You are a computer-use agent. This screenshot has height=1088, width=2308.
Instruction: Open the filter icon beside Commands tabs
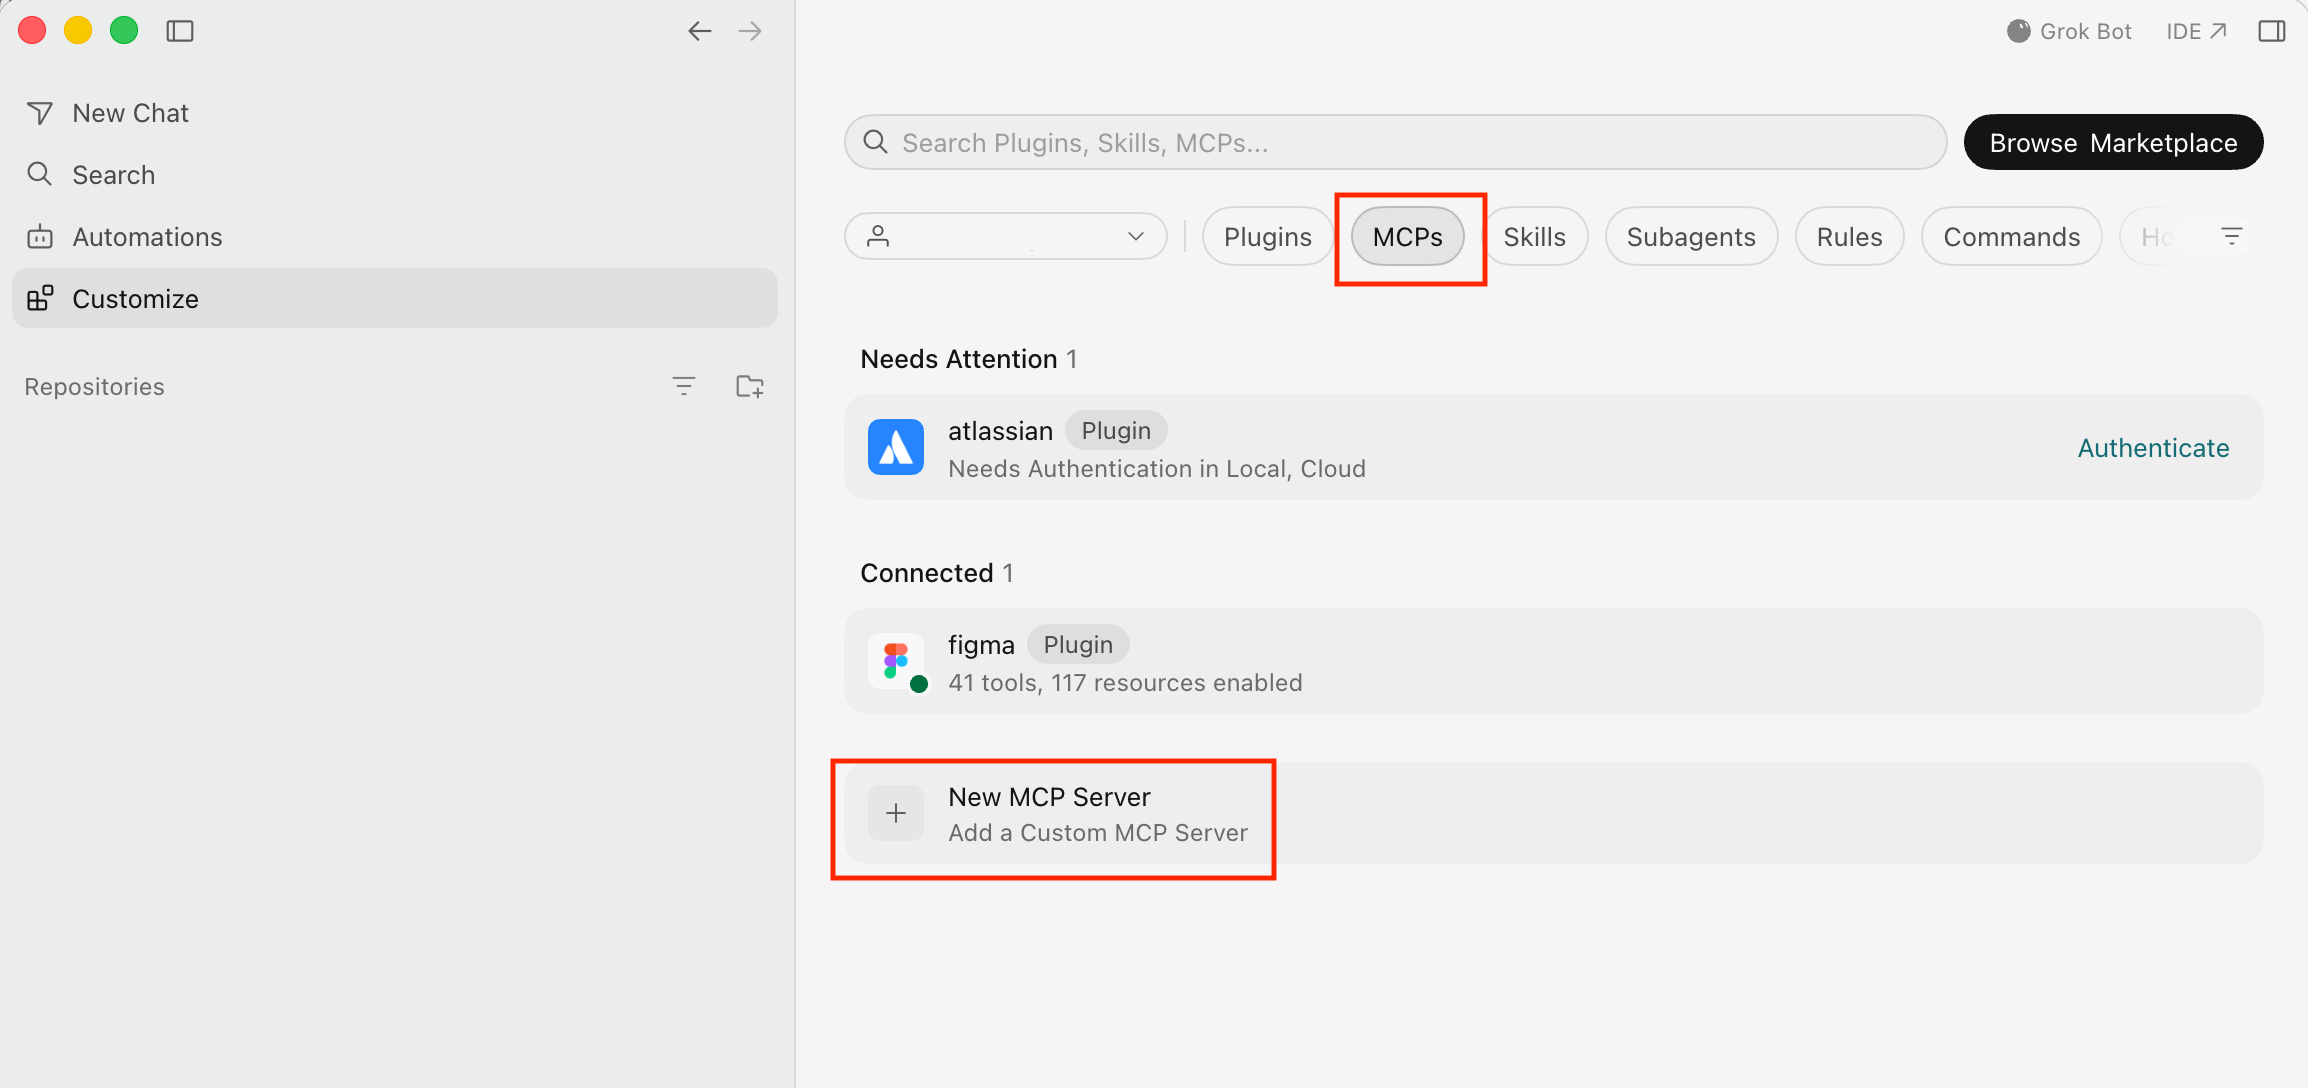click(2231, 236)
